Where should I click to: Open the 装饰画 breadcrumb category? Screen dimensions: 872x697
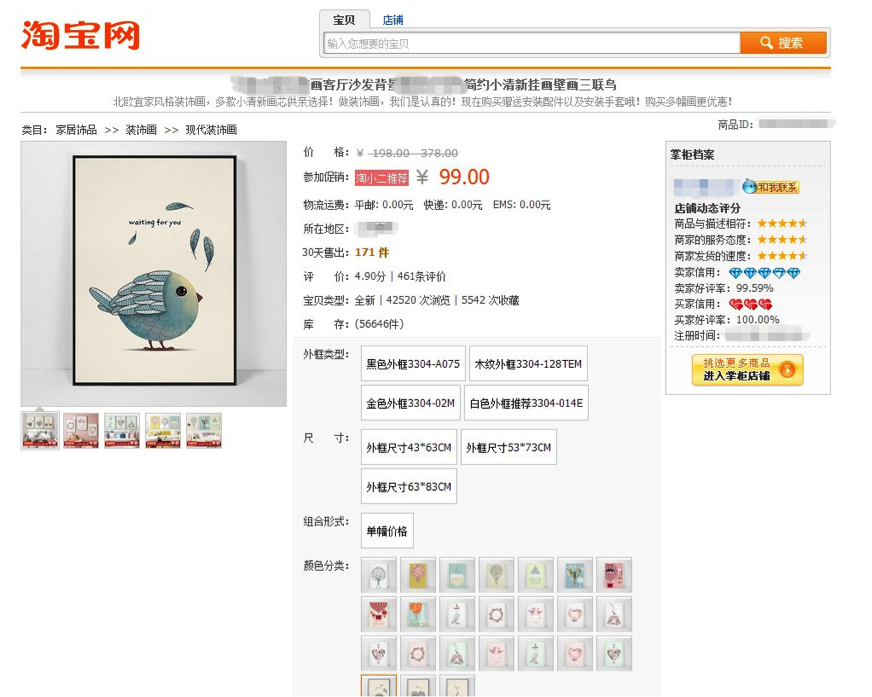coord(141,130)
